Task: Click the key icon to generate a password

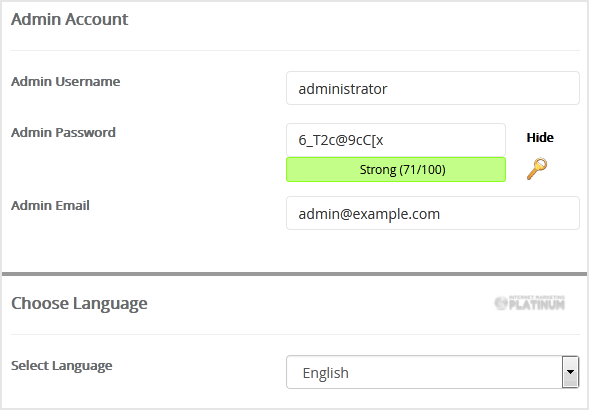Action: (x=537, y=169)
